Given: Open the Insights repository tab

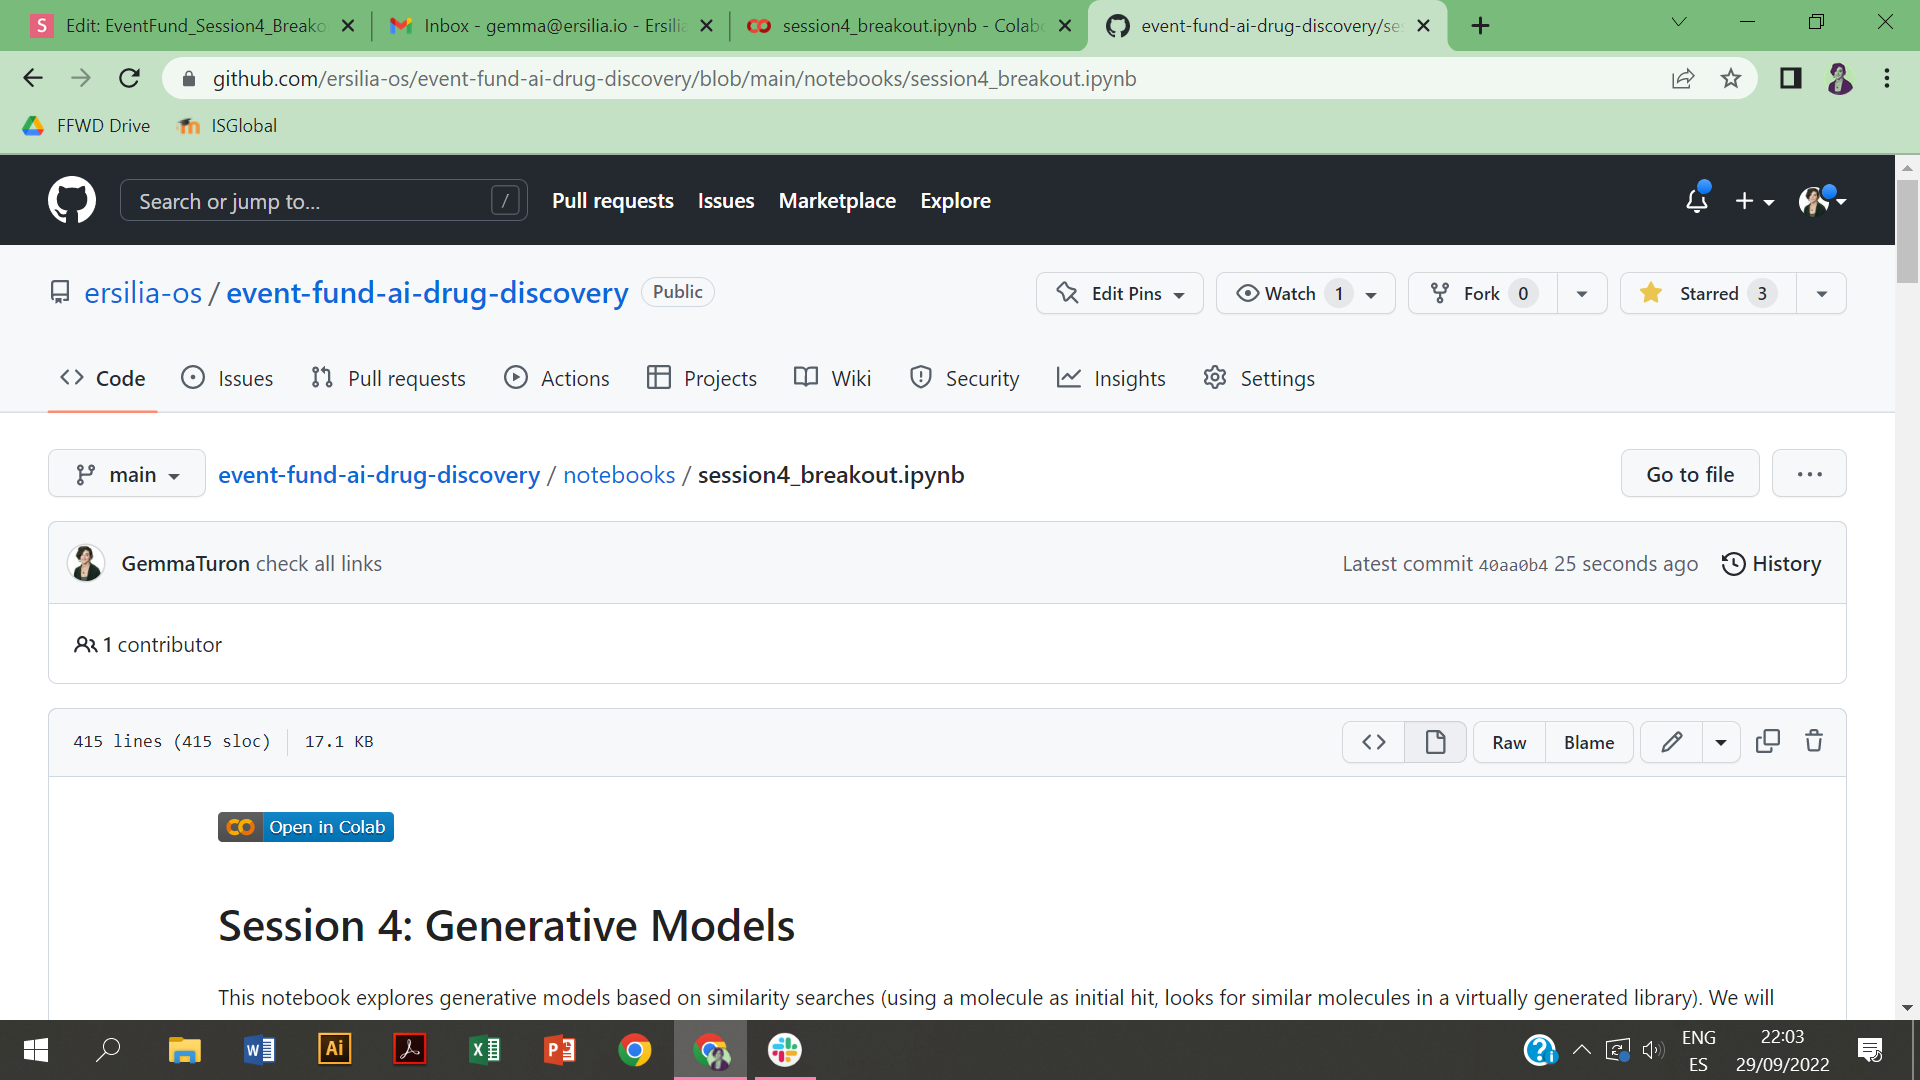Looking at the screenshot, I should click(1111, 378).
